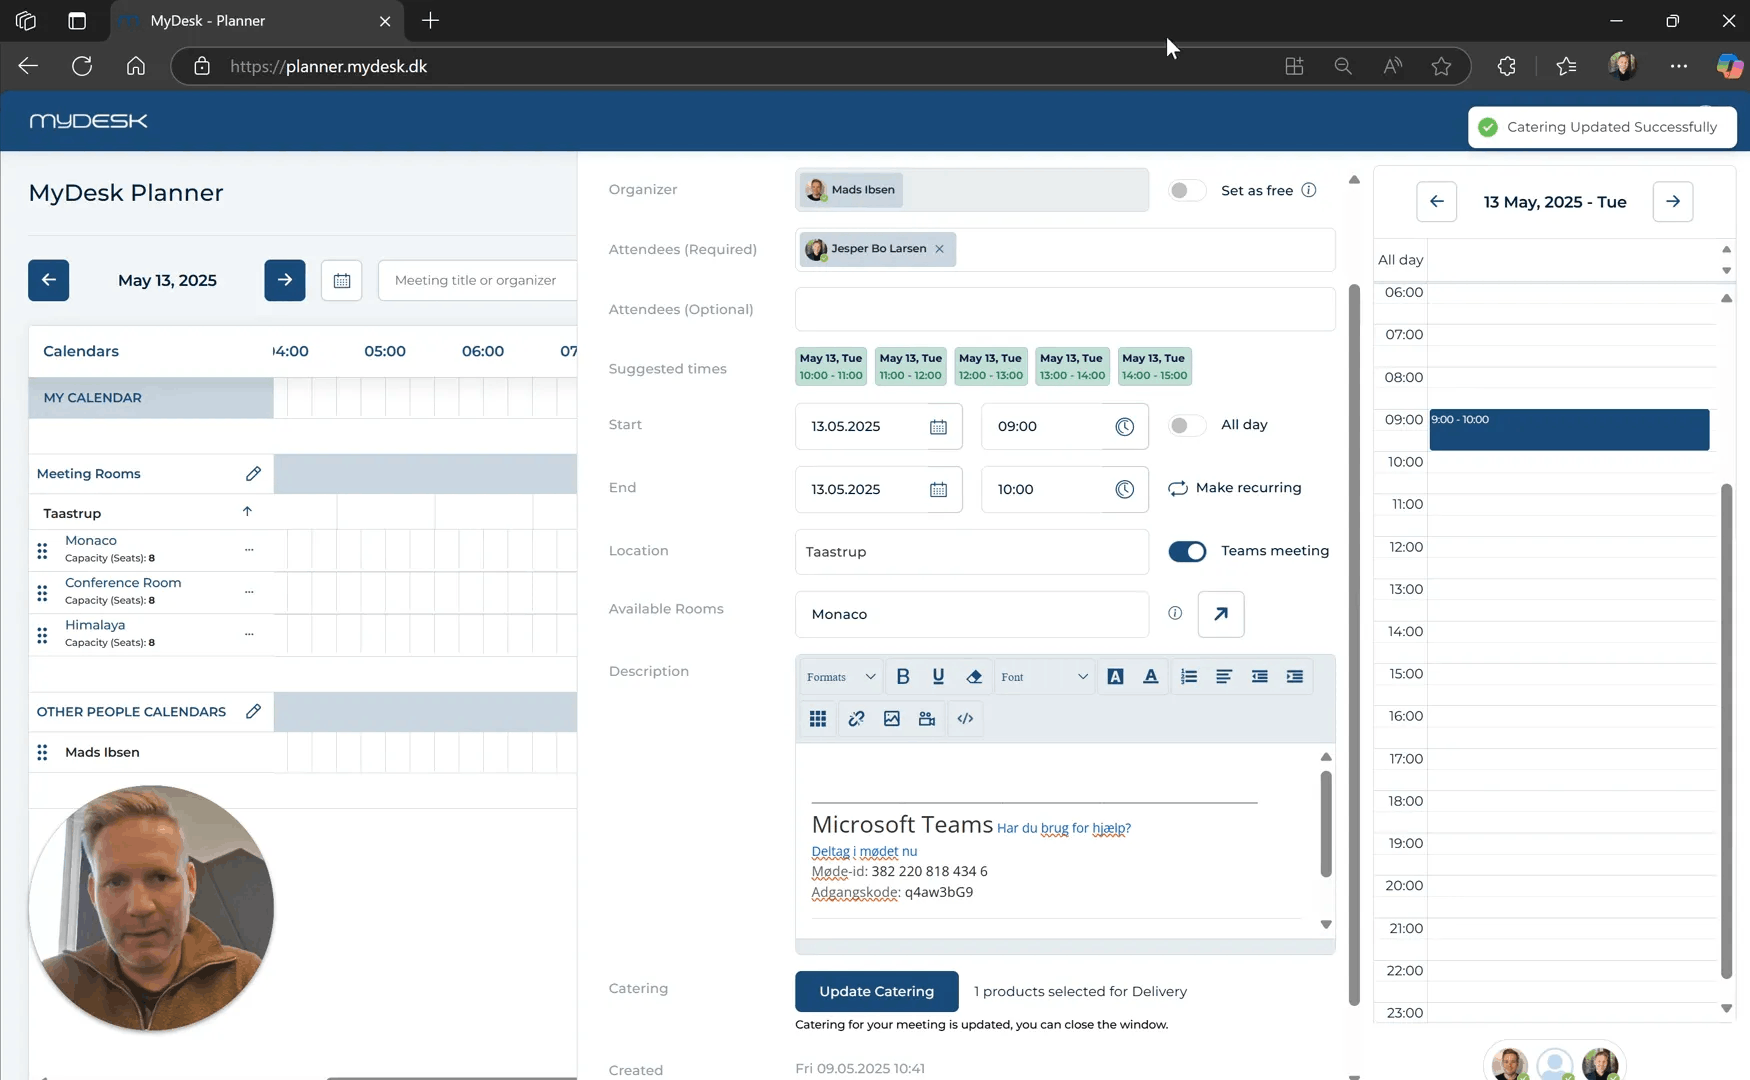This screenshot has width=1750, height=1080.
Task: Click the Make recurring option
Action: click(1235, 488)
